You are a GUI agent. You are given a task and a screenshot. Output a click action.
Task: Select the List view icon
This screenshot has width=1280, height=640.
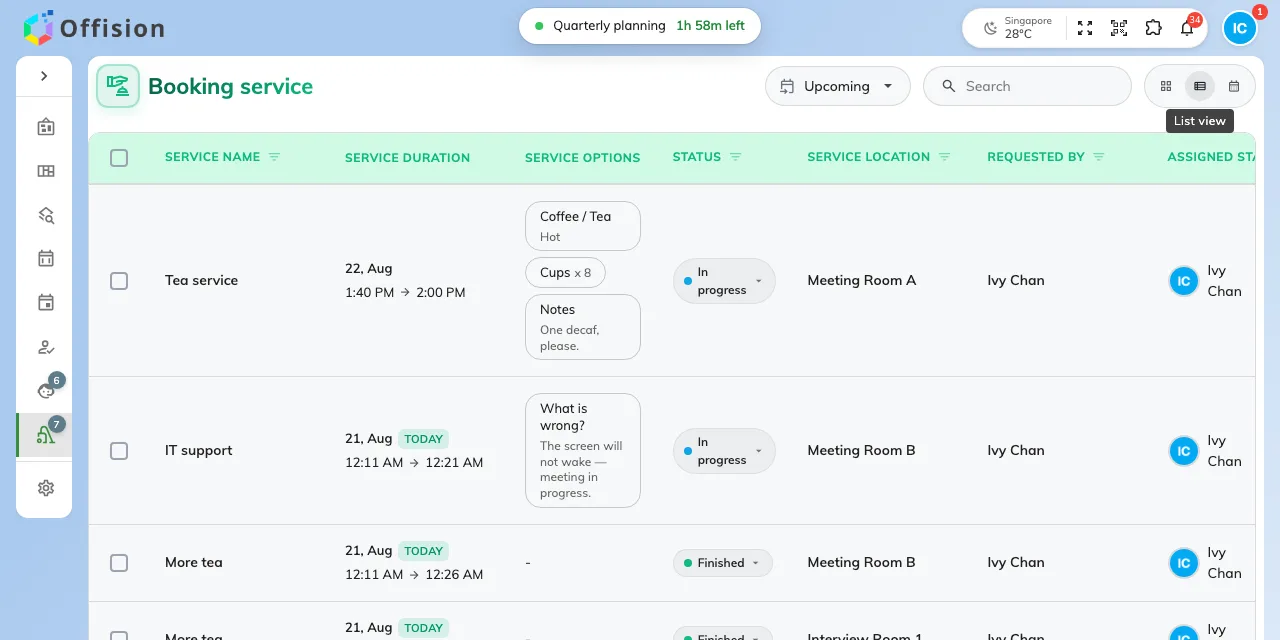pos(1200,86)
